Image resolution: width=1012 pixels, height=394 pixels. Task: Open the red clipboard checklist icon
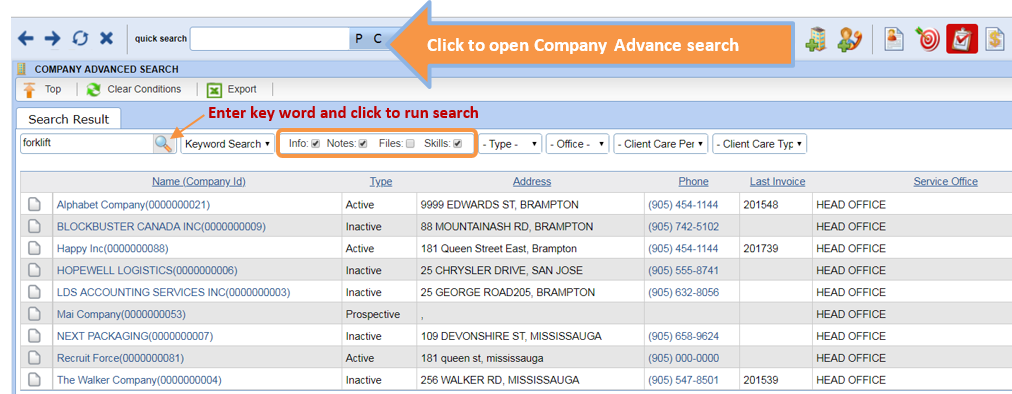pos(962,39)
